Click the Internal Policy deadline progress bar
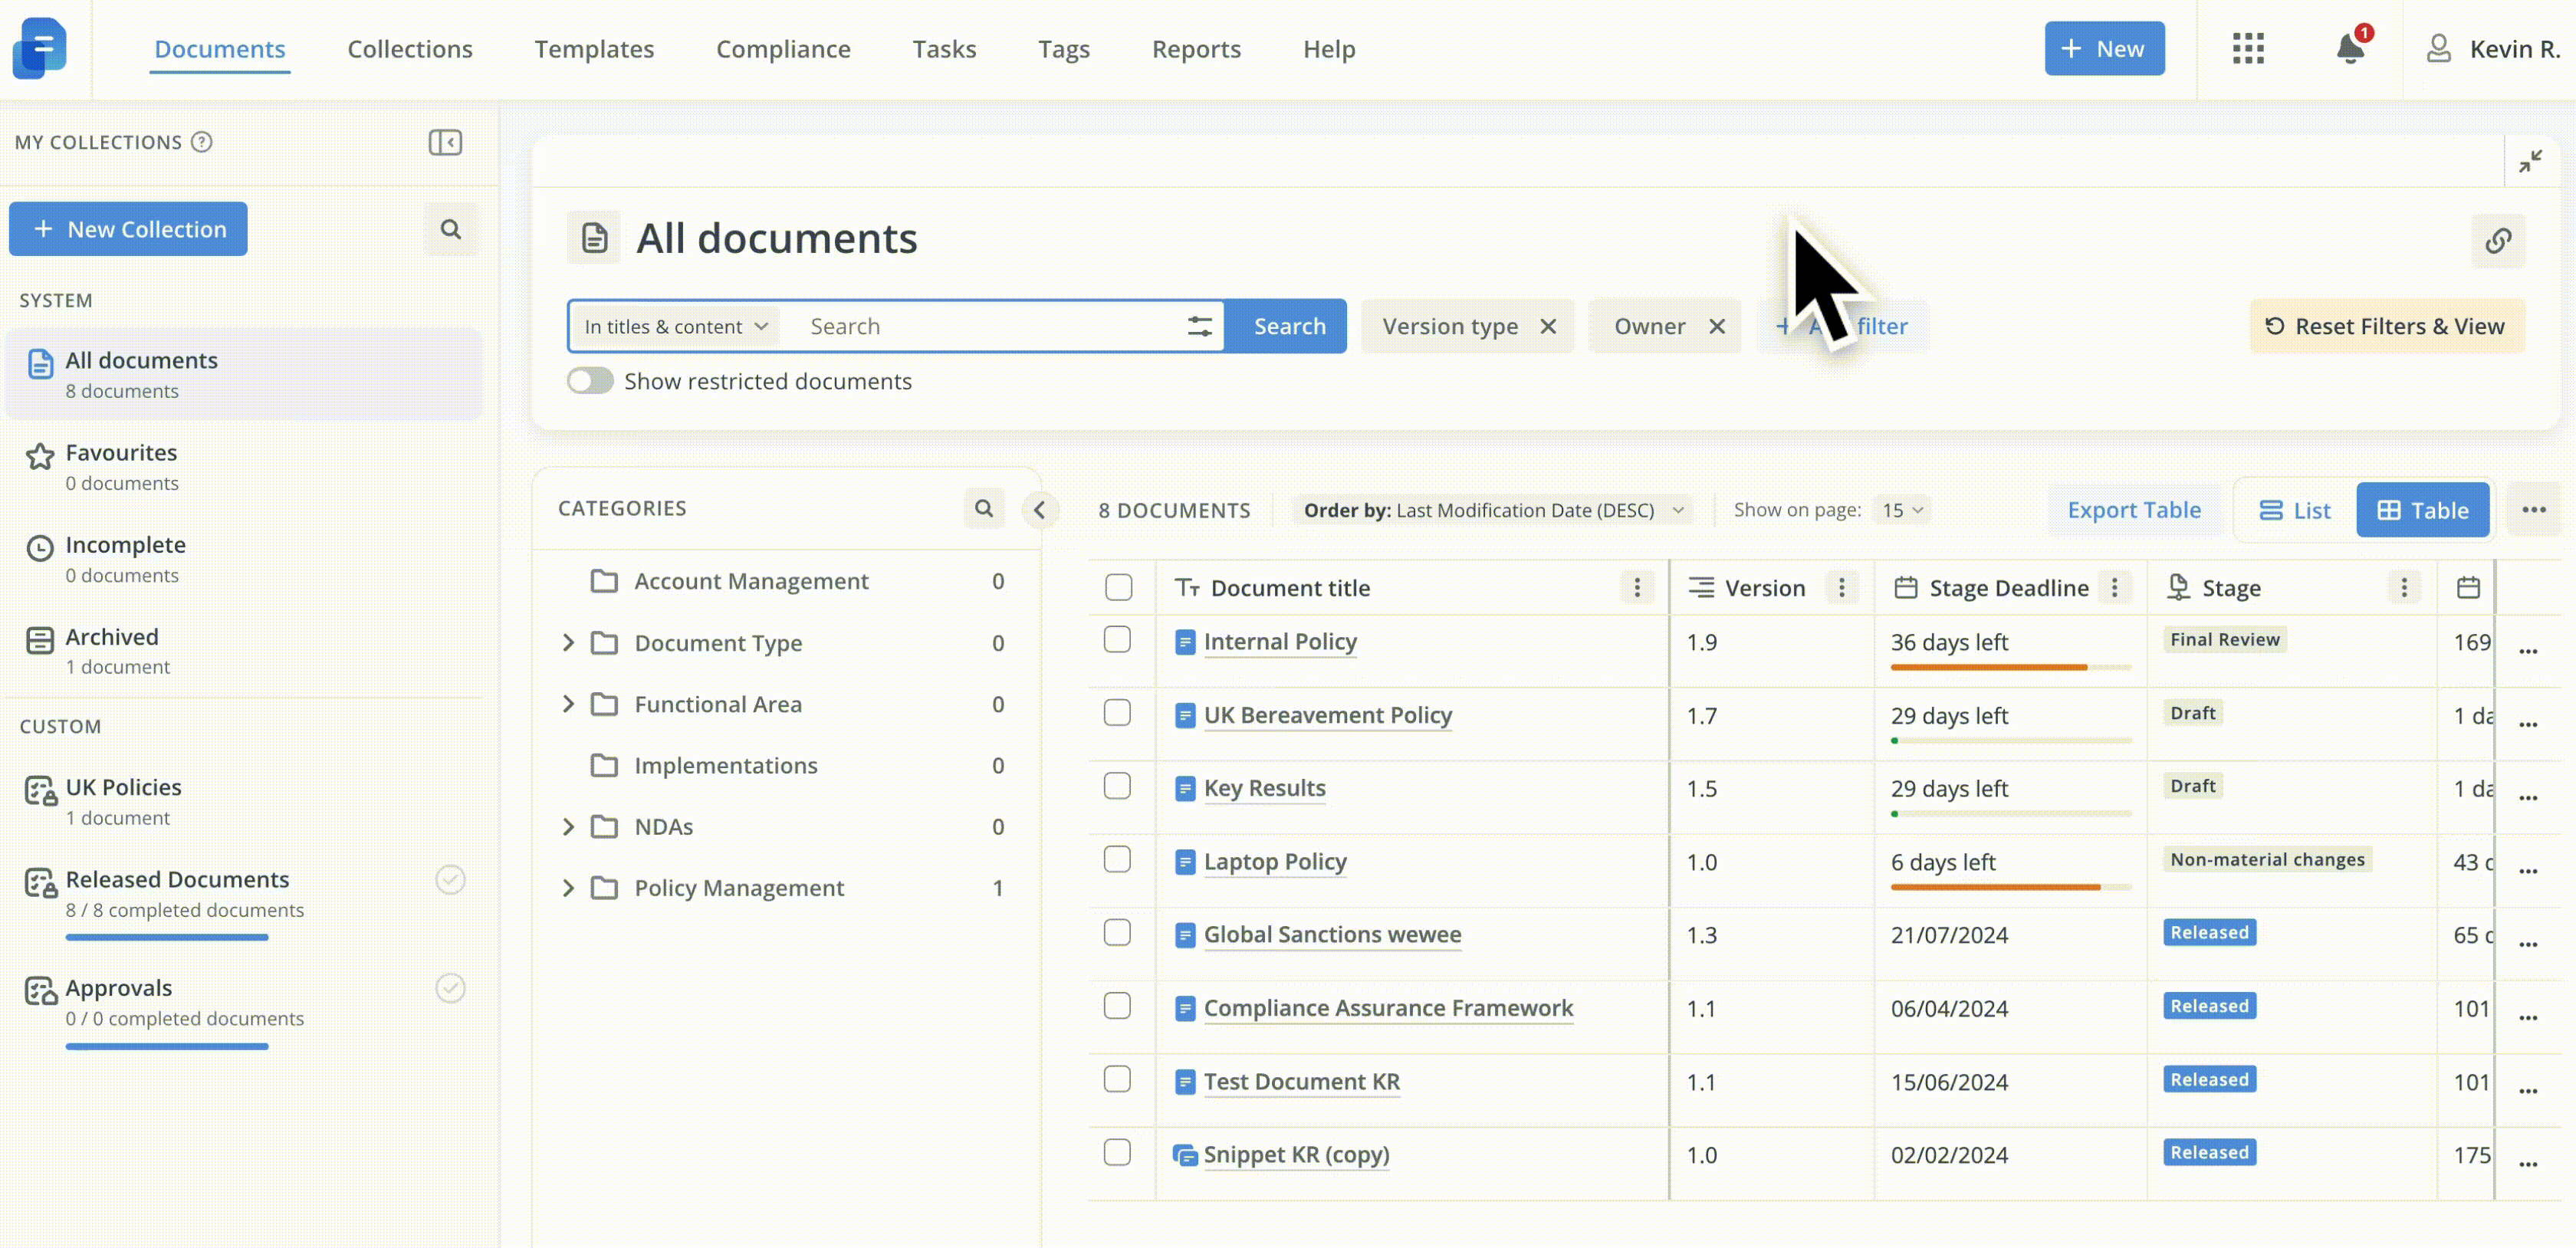This screenshot has height=1248, width=2576. tap(2010, 667)
